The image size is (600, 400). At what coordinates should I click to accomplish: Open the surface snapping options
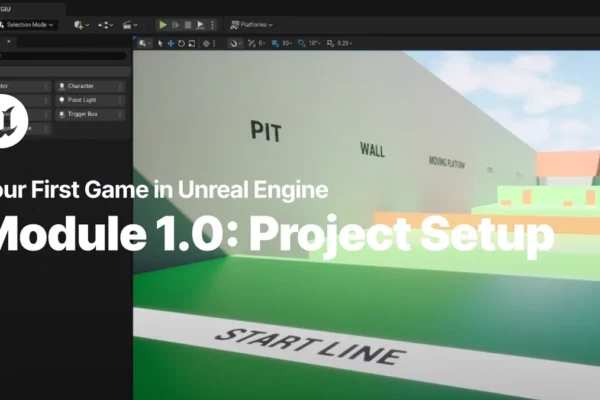coord(235,44)
